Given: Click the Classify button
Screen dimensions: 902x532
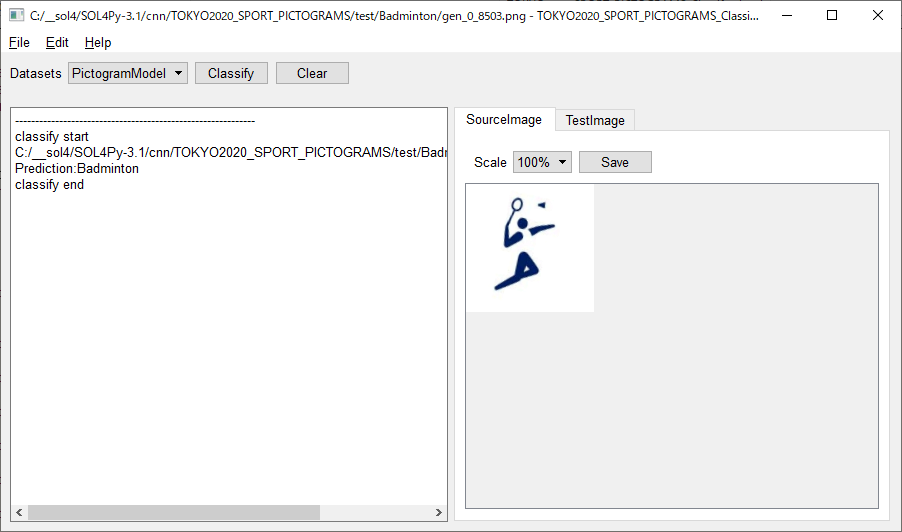Looking at the screenshot, I should [x=231, y=74].
